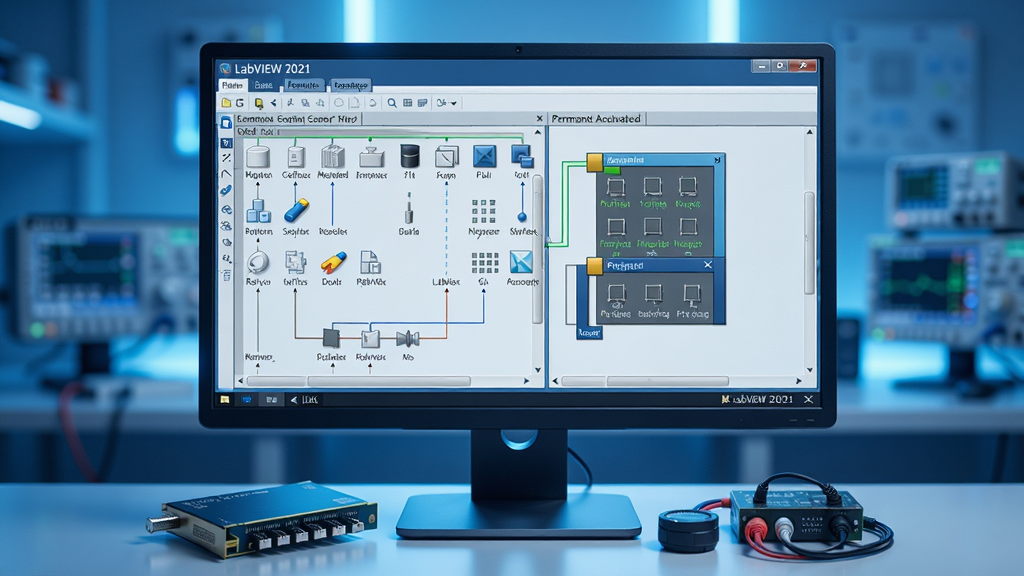1024x576 pixels.
Task: Select the white cylinder icon in the palette
Action: point(258,157)
